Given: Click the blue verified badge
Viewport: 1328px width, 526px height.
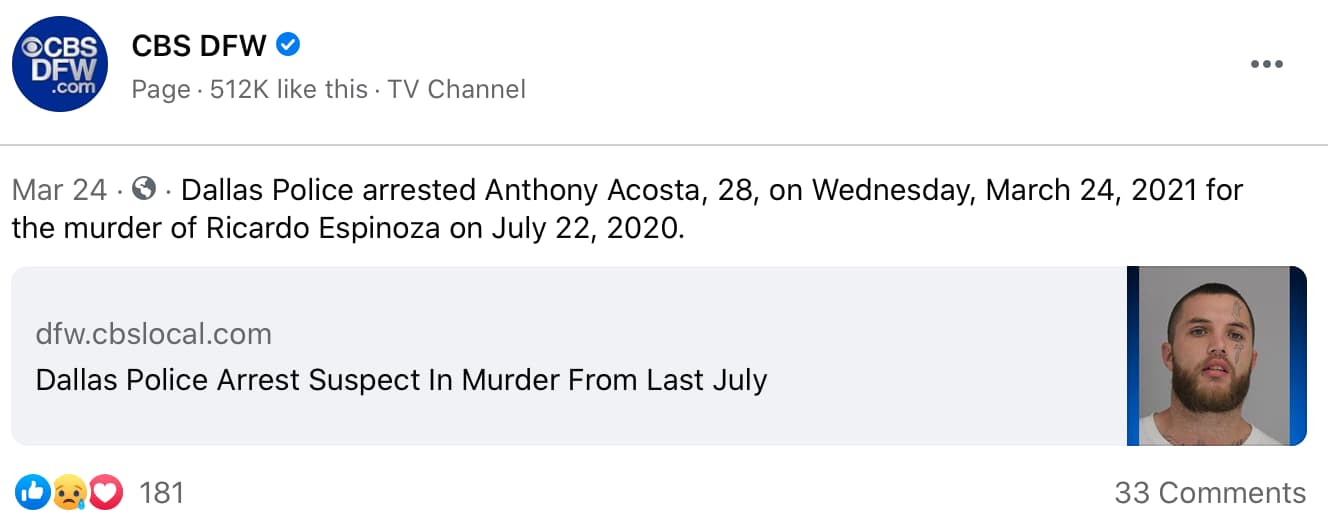Looking at the screenshot, I should coord(288,44).
